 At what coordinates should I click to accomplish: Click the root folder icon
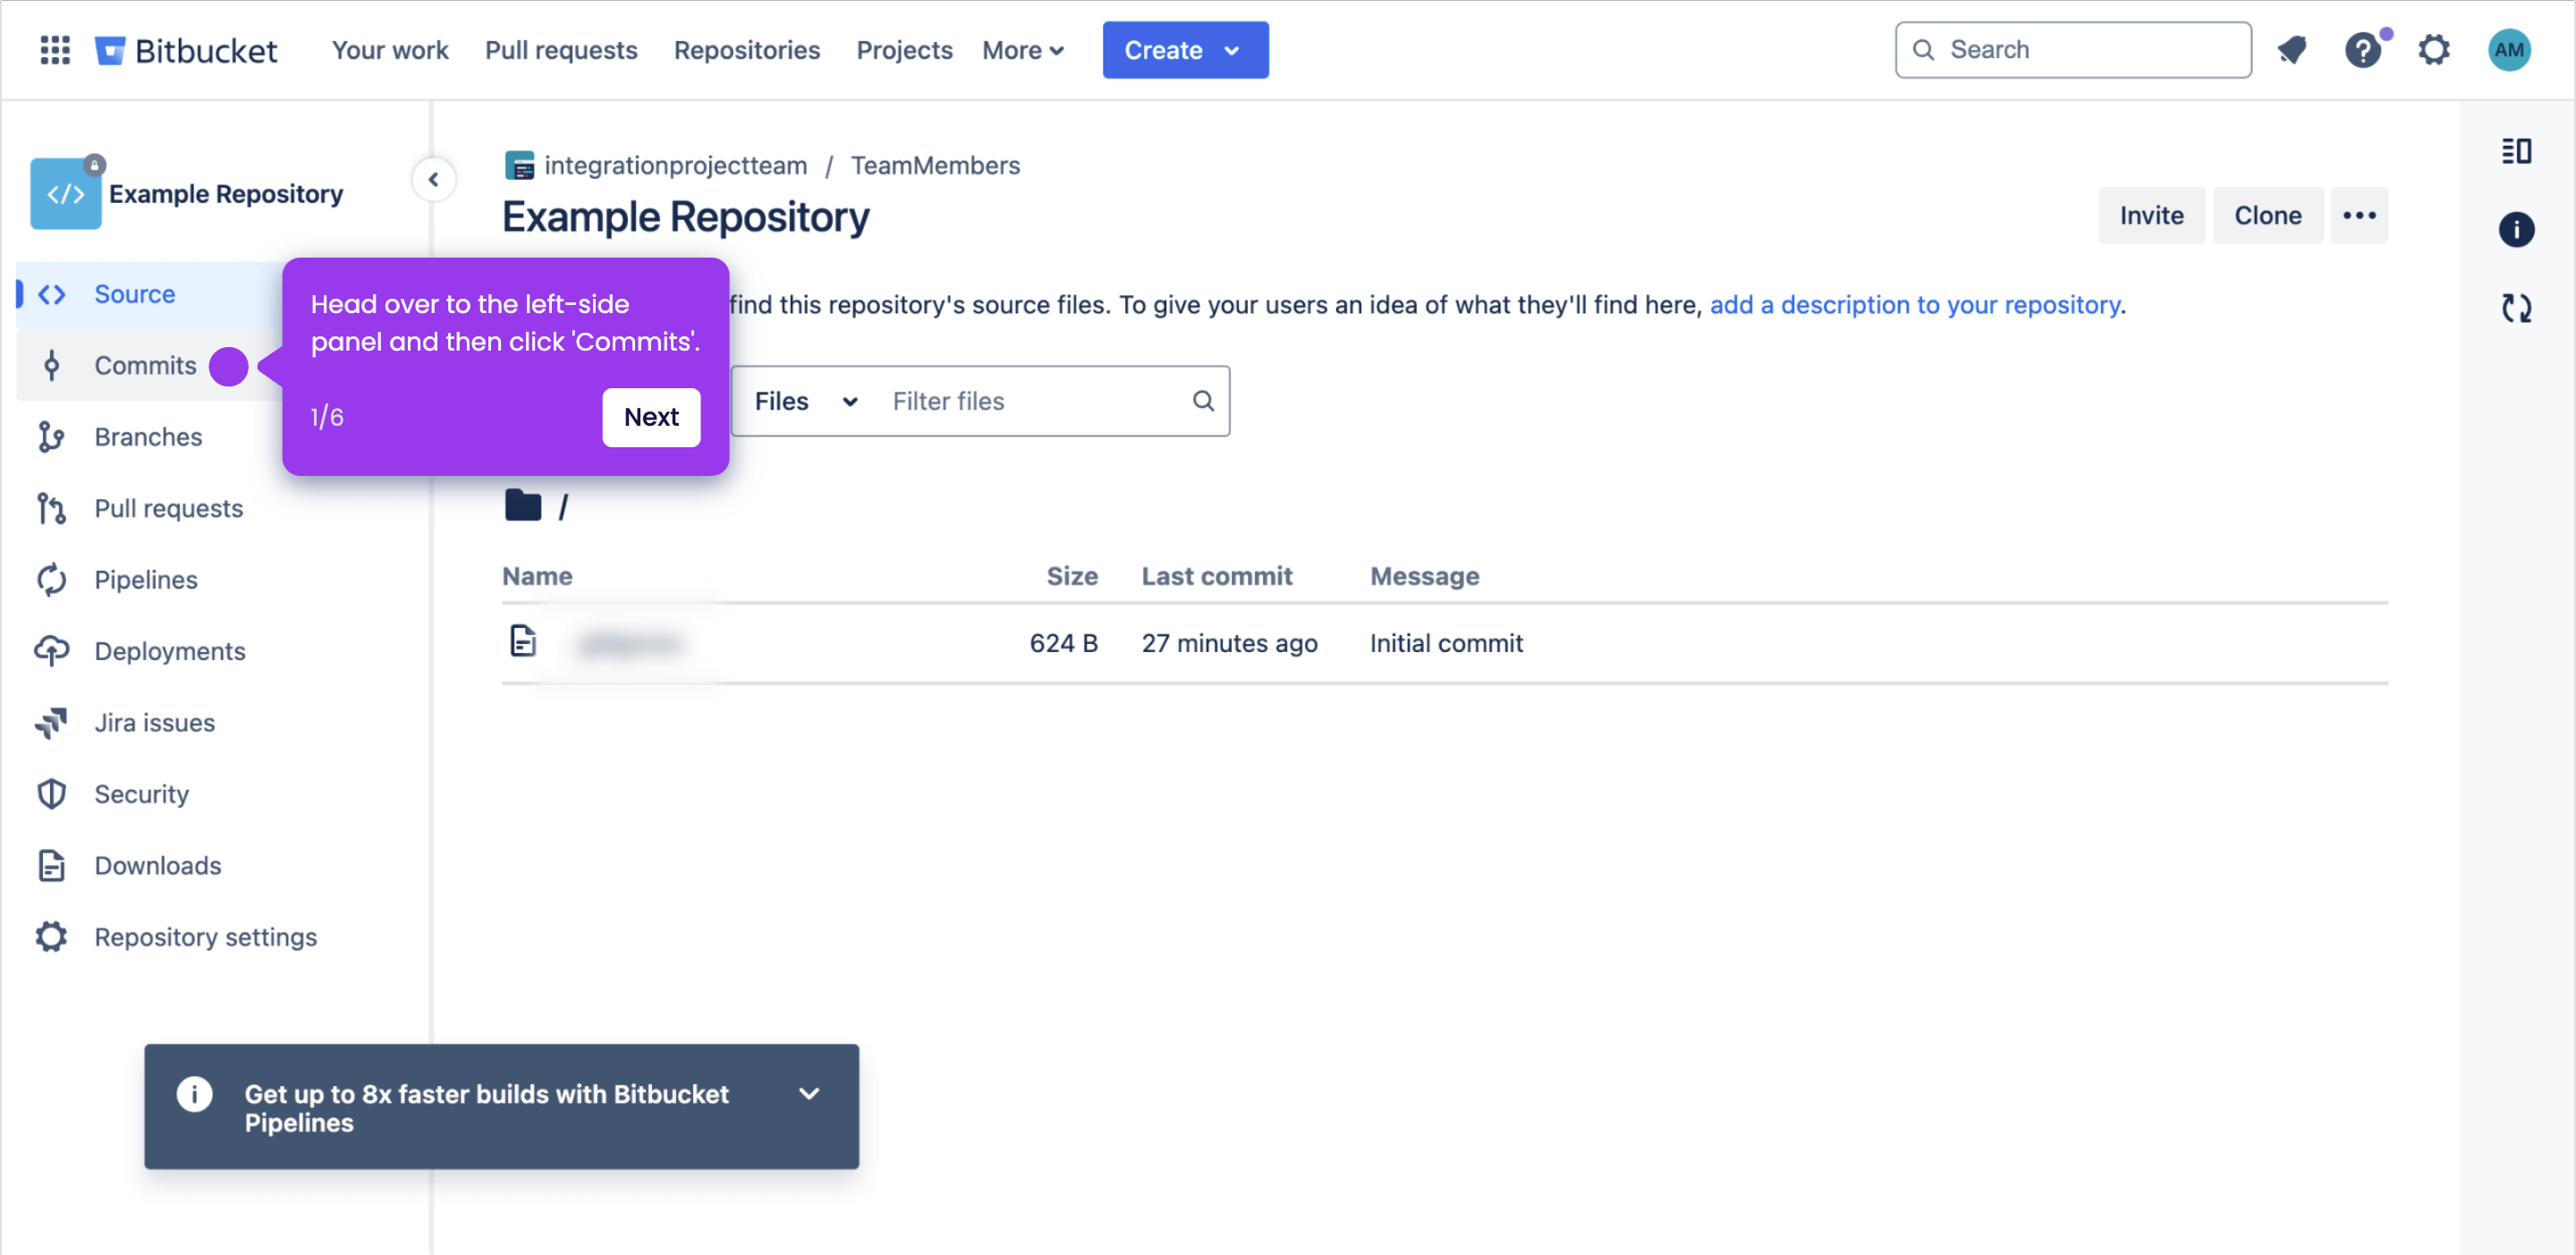(522, 506)
